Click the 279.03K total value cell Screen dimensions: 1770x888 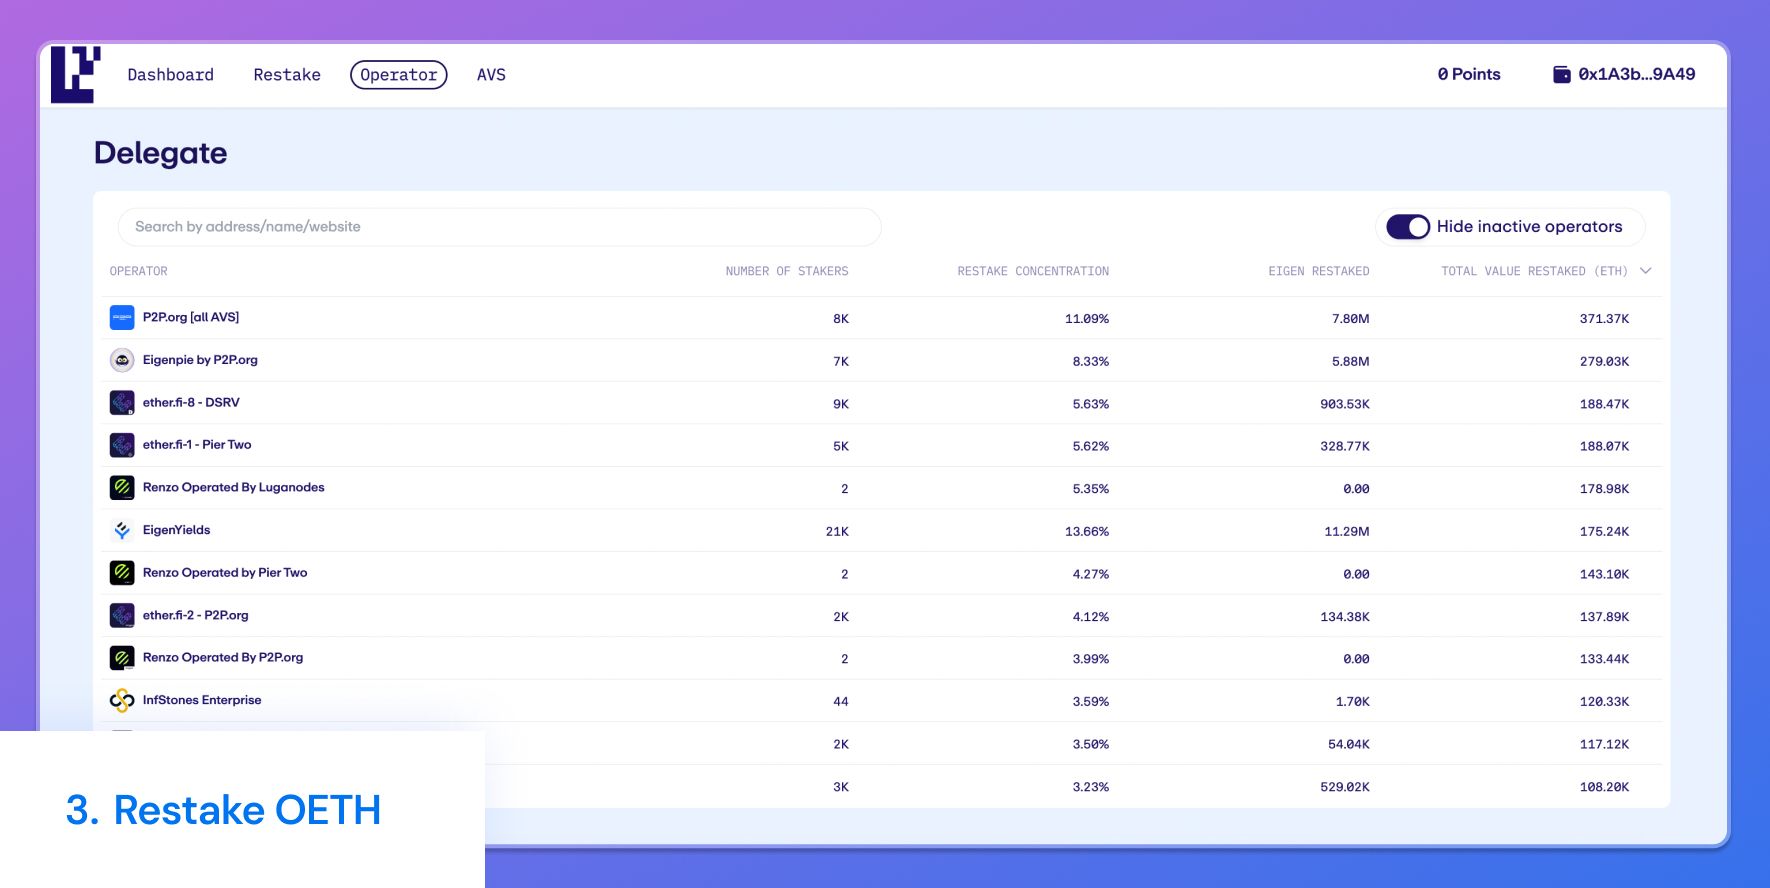(x=1604, y=361)
